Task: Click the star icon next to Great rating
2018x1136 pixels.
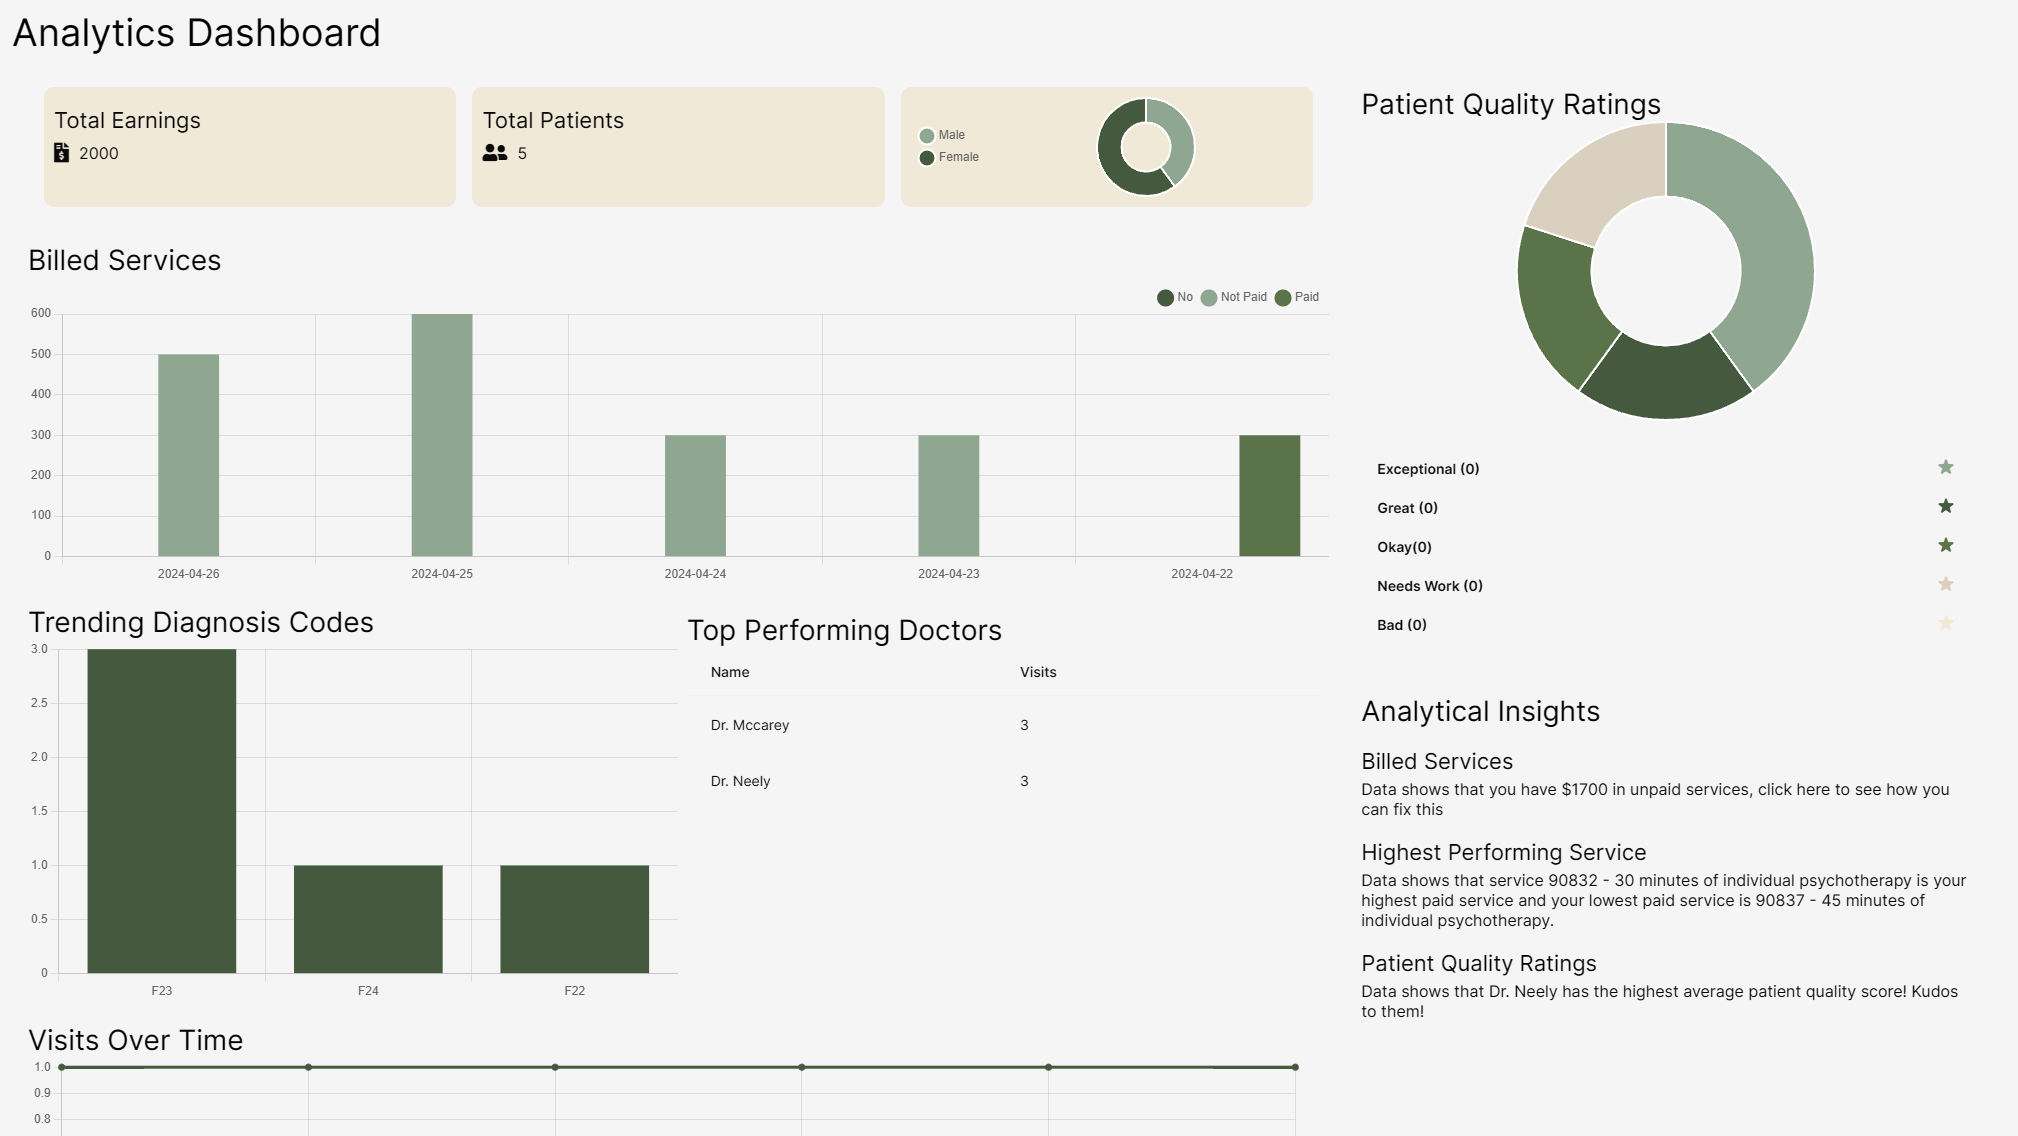Action: [1945, 507]
